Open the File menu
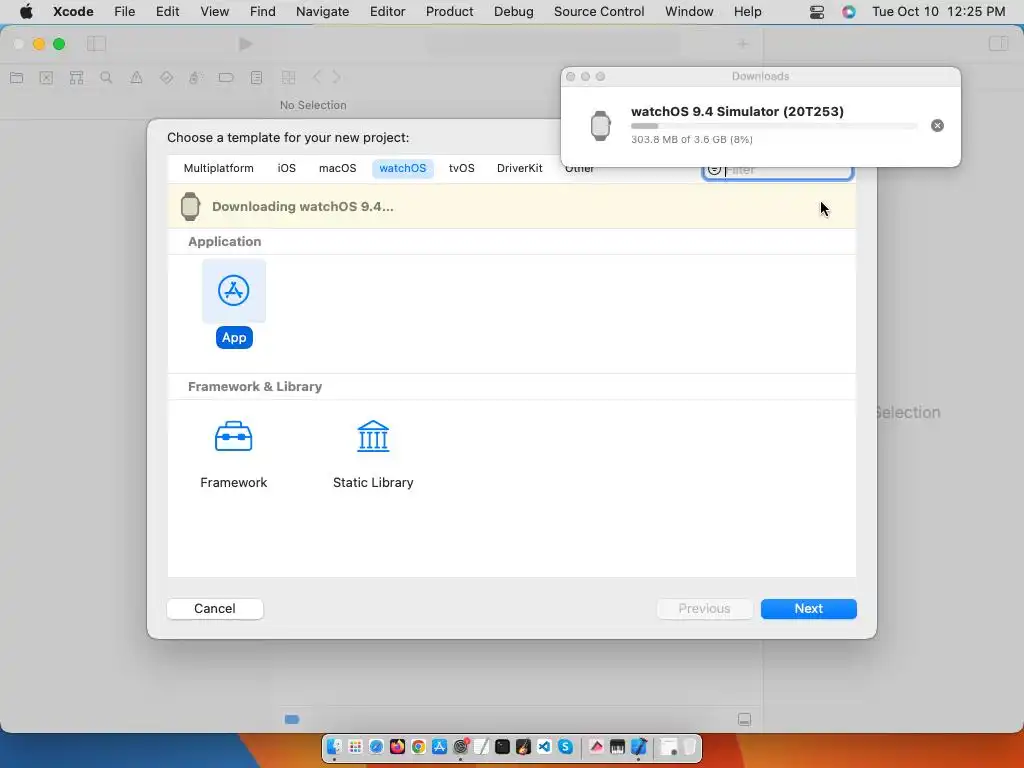This screenshot has width=1024, height=768. [124, 12]
